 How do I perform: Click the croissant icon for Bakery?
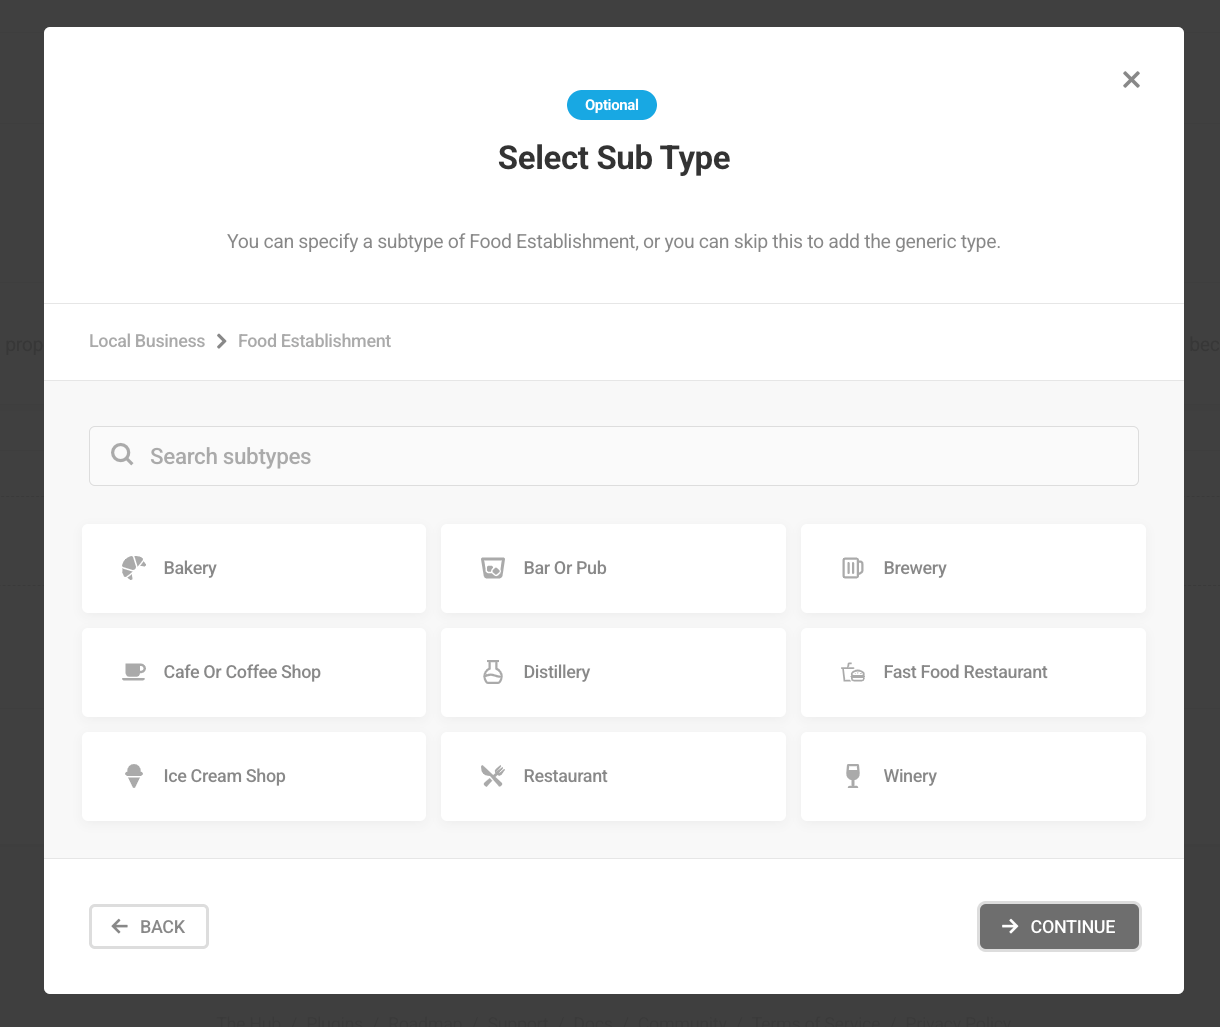tap(134, 568)
